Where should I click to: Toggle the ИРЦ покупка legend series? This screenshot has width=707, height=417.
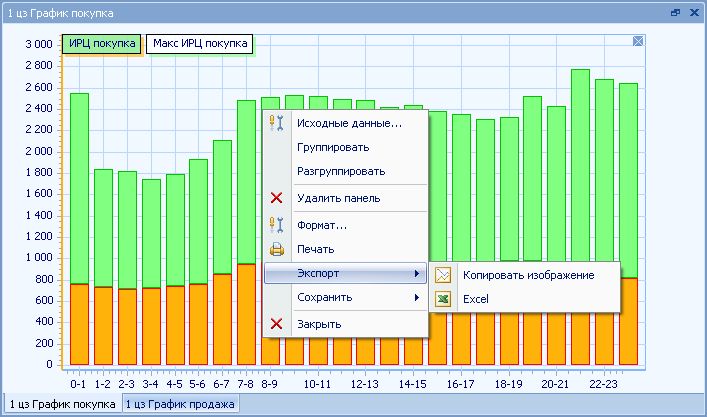(100, 44)
